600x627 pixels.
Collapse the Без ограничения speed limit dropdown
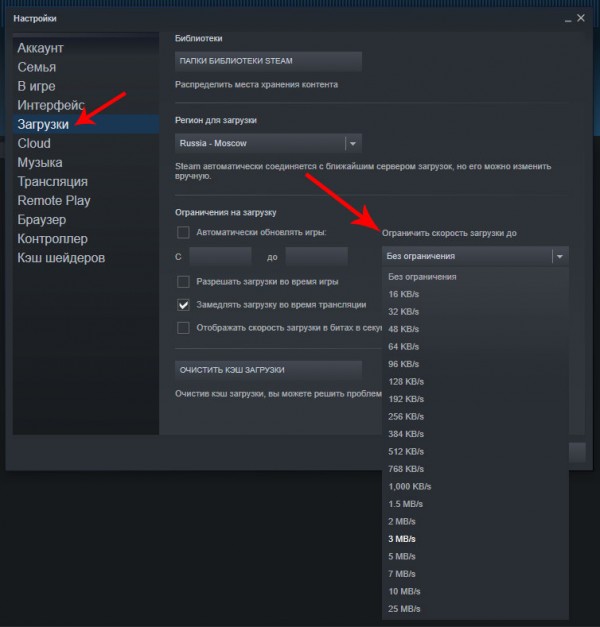(x=475, y=256)
